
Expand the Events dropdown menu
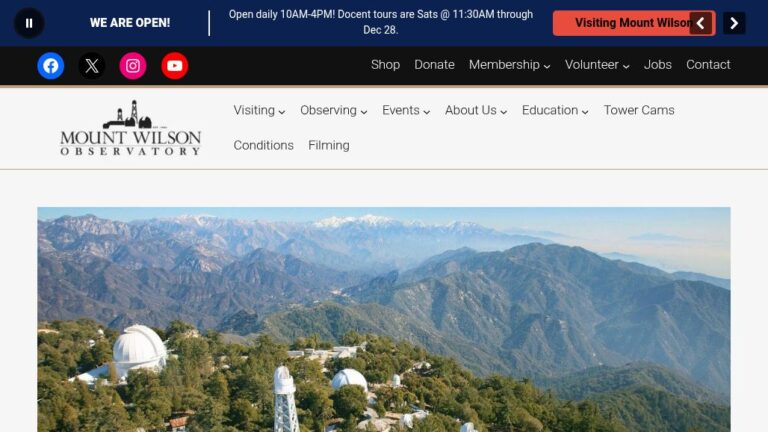click(x=406, y=111)
